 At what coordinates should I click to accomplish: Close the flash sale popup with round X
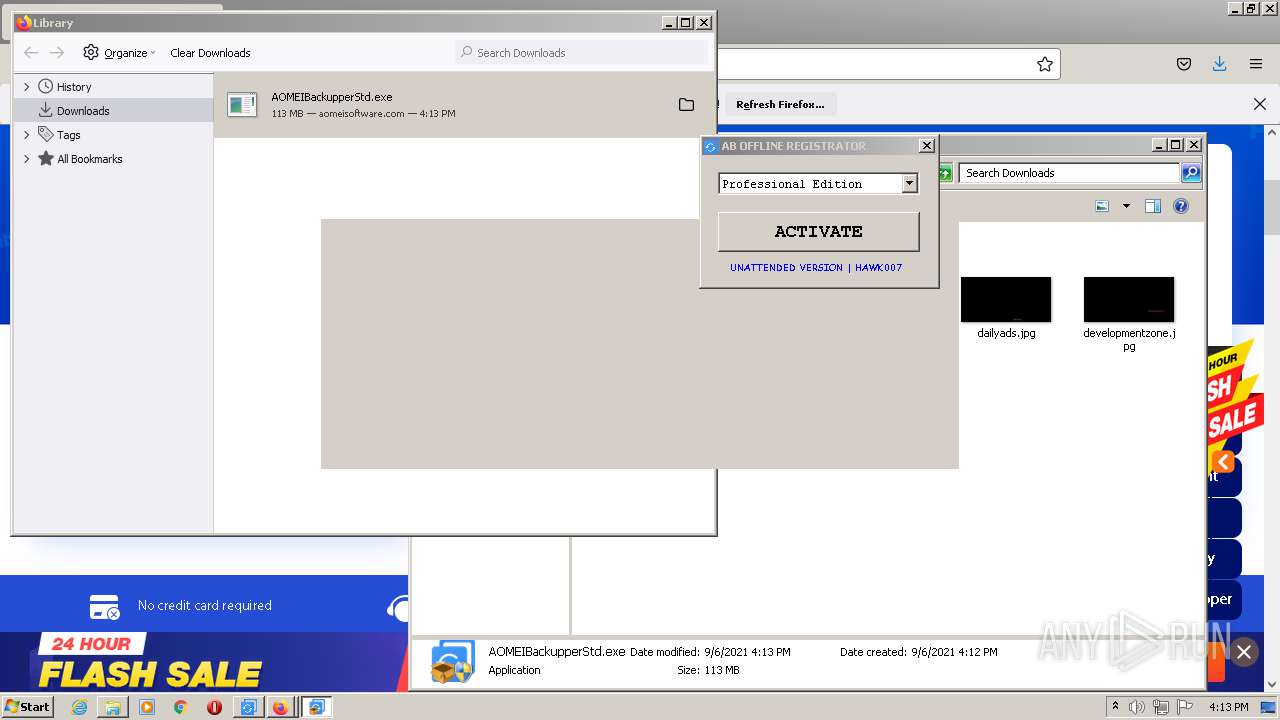tap(1244, 652)
